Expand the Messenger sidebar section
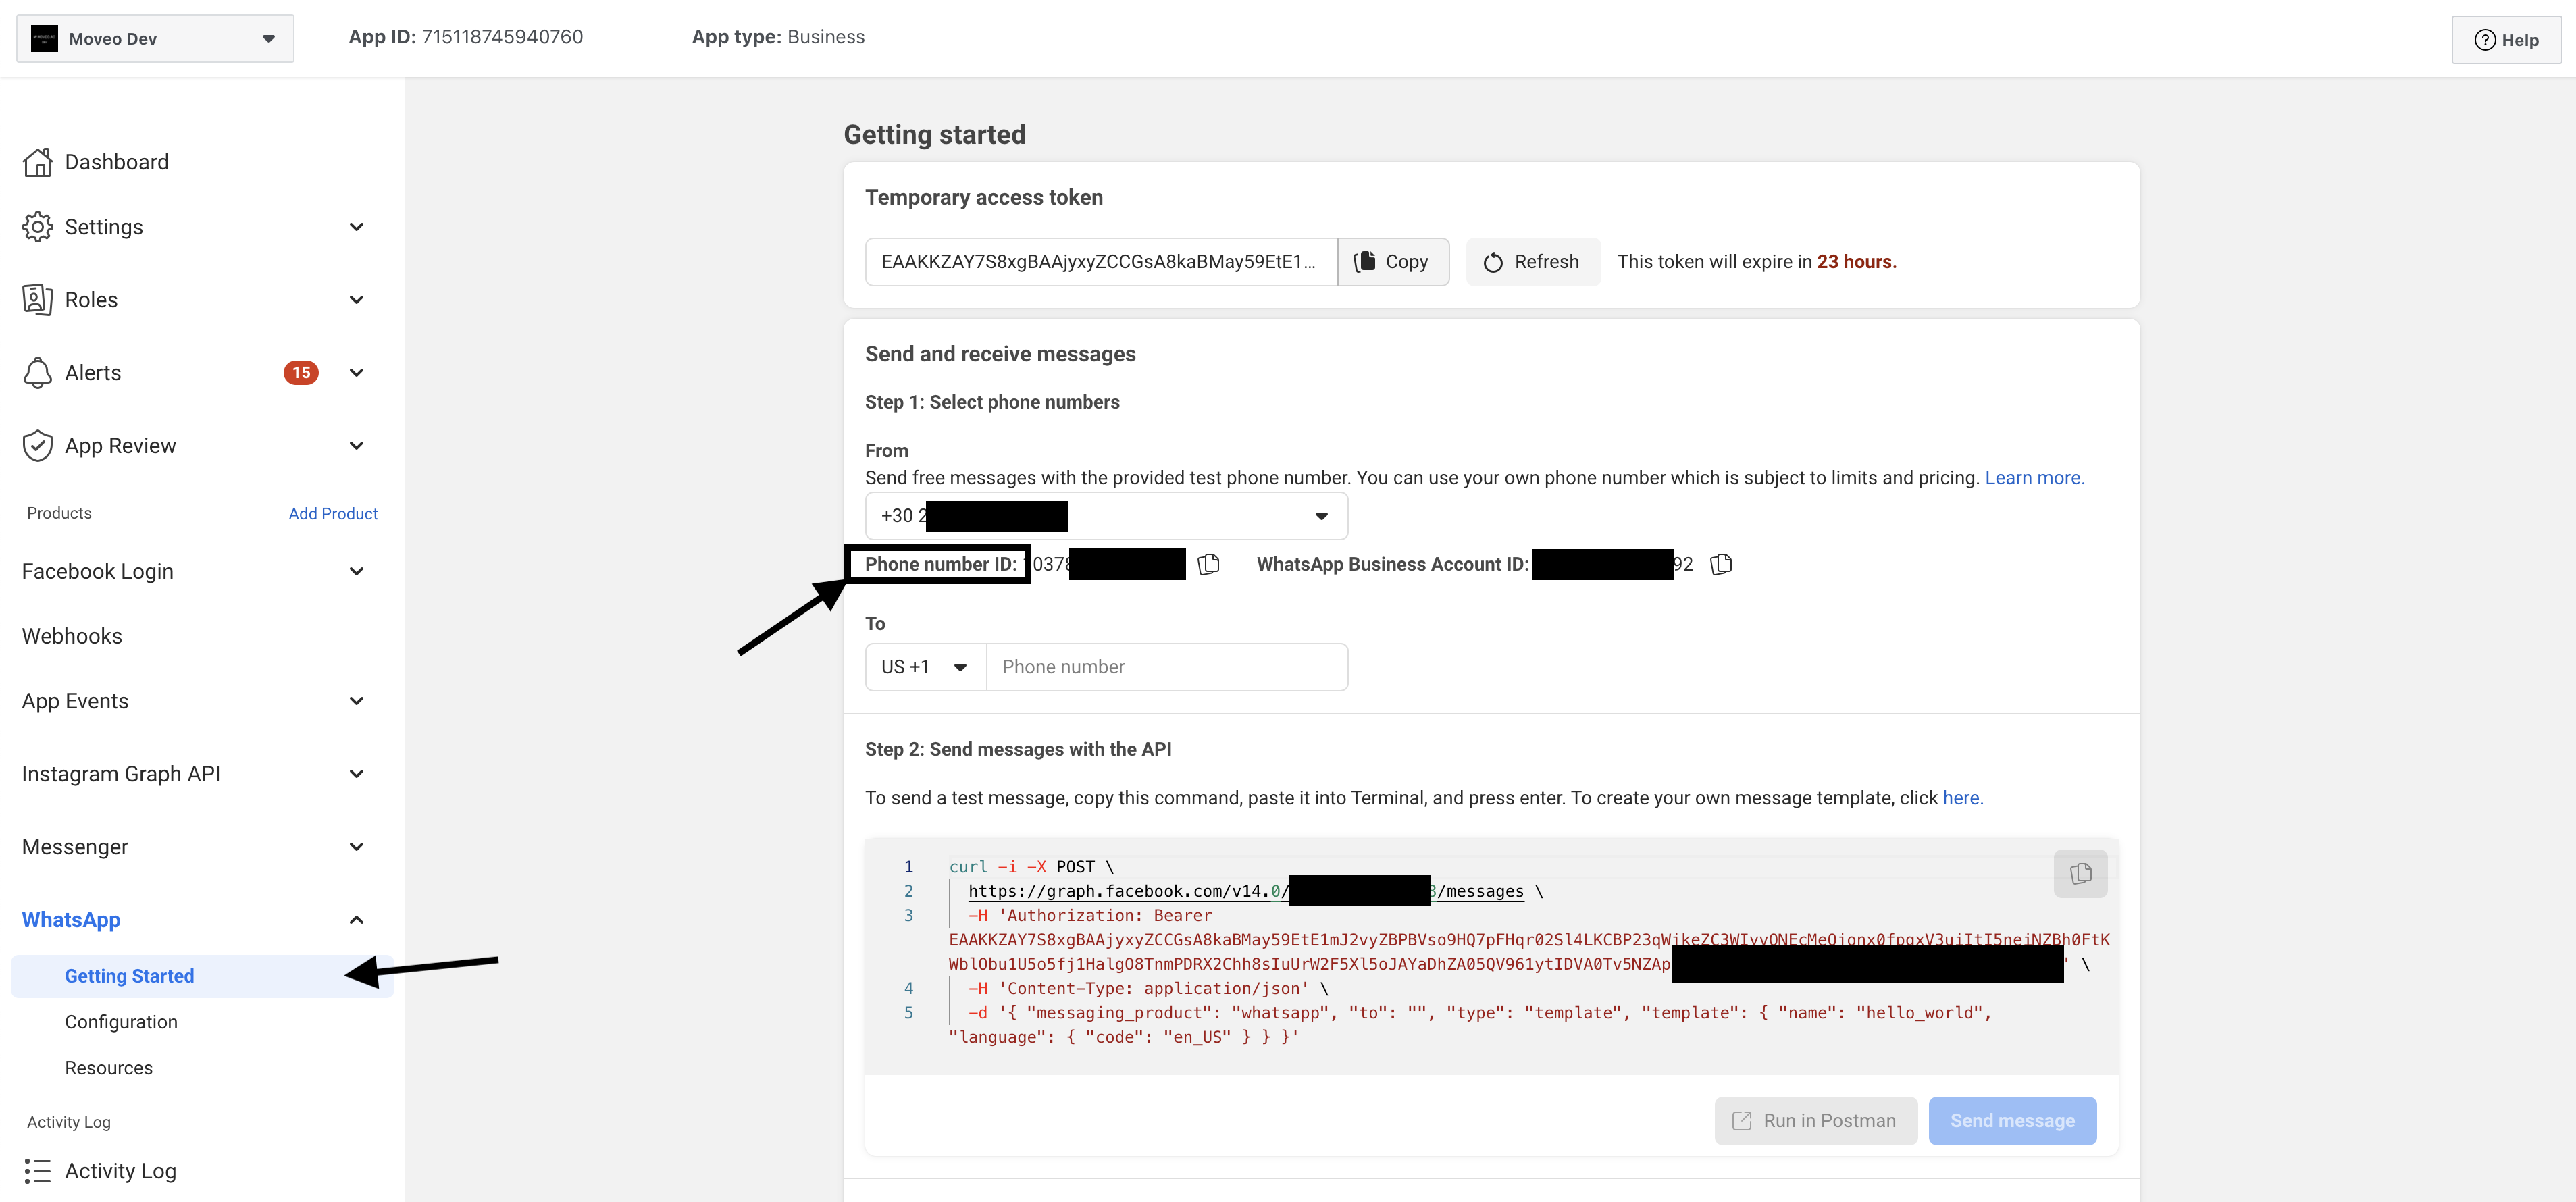This screenshot has width=2576, height=1202. point(356,847)
